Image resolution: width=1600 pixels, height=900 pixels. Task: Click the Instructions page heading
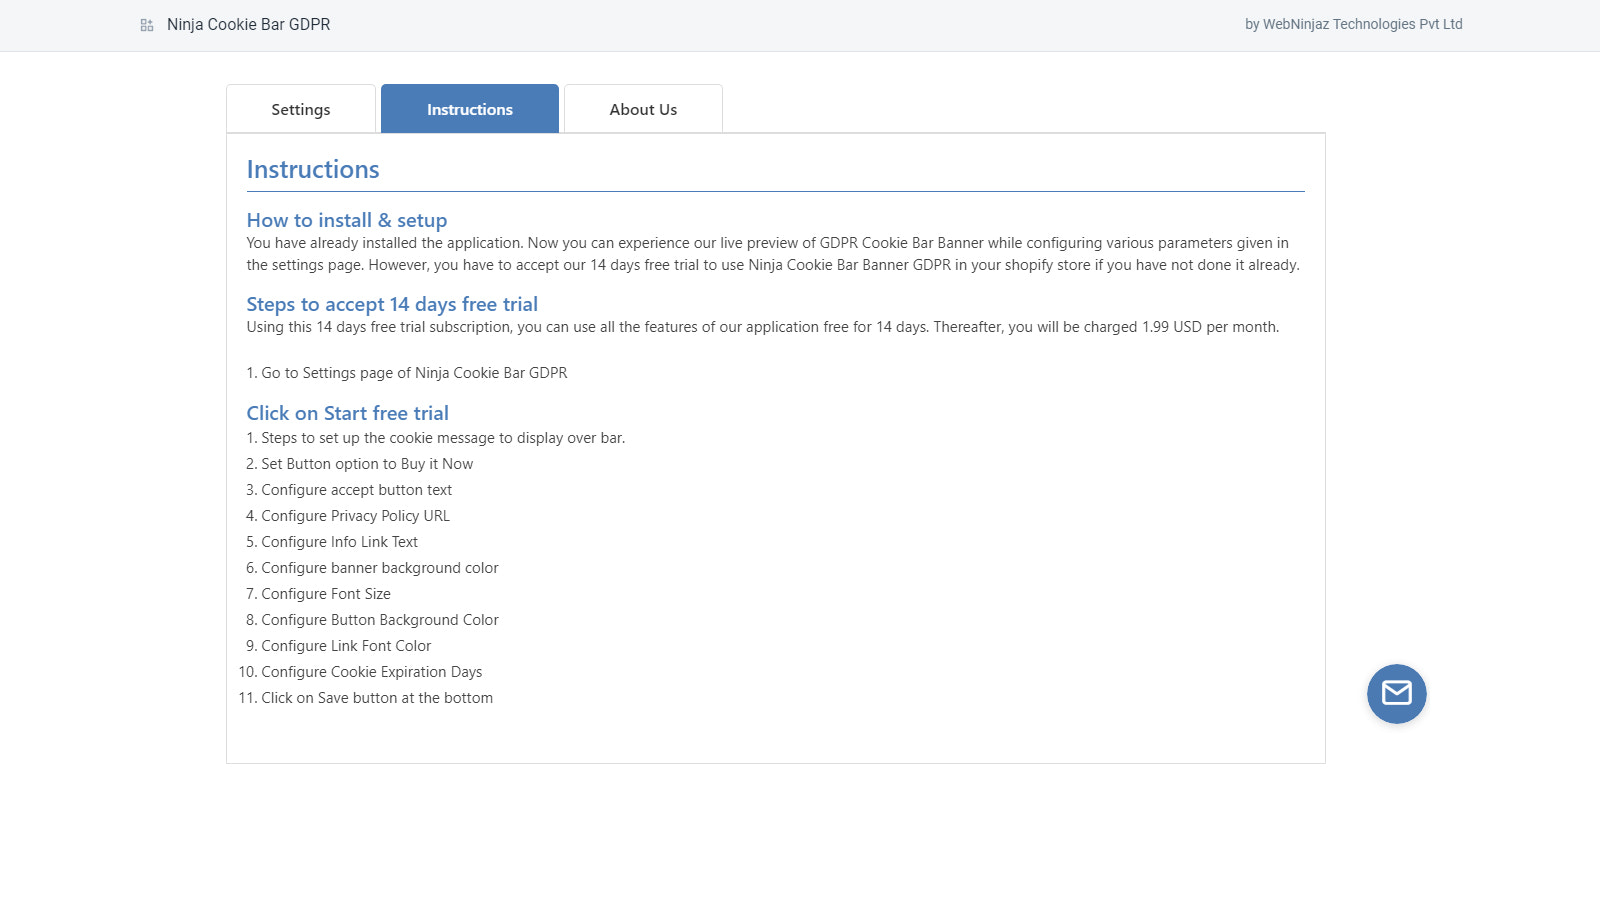click(313, 169)
